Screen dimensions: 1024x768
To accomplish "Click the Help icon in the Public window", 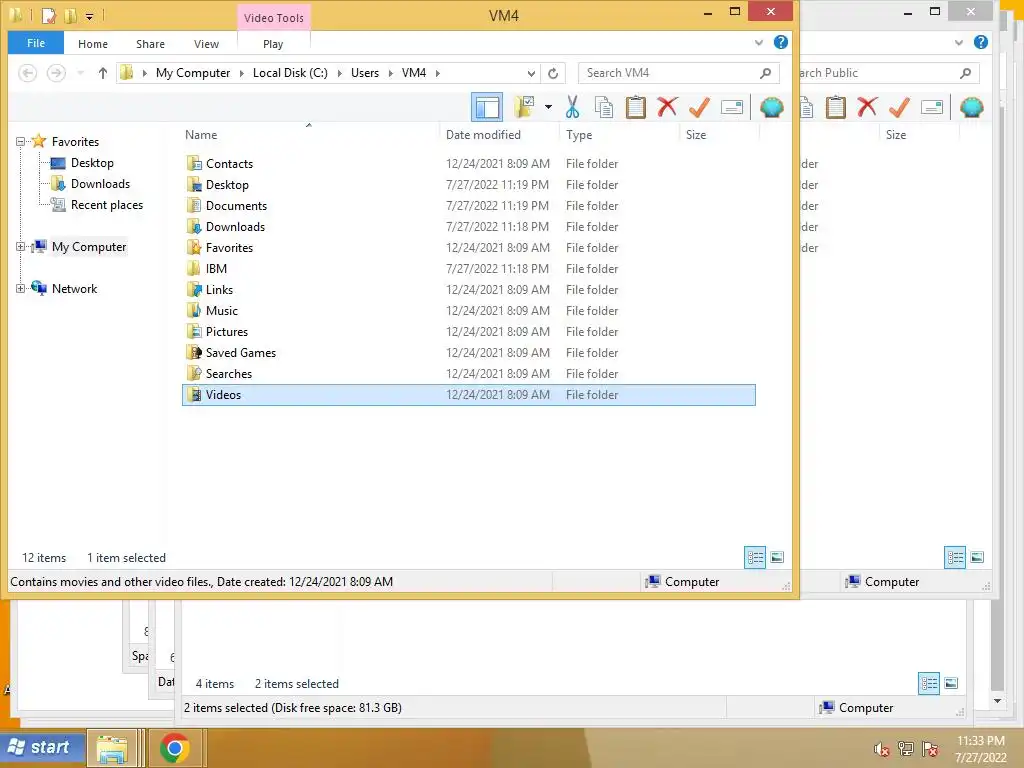I will coord(980,42).
